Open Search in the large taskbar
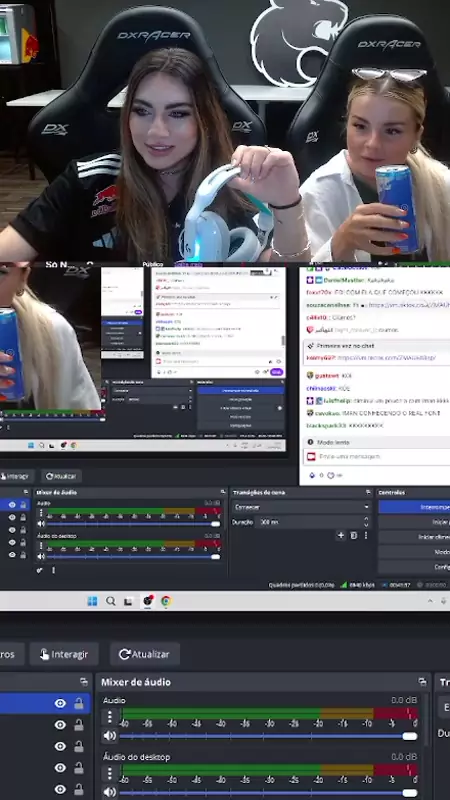Screen dimensions: 450x800 pyautogui.click(x=111, y=601)
